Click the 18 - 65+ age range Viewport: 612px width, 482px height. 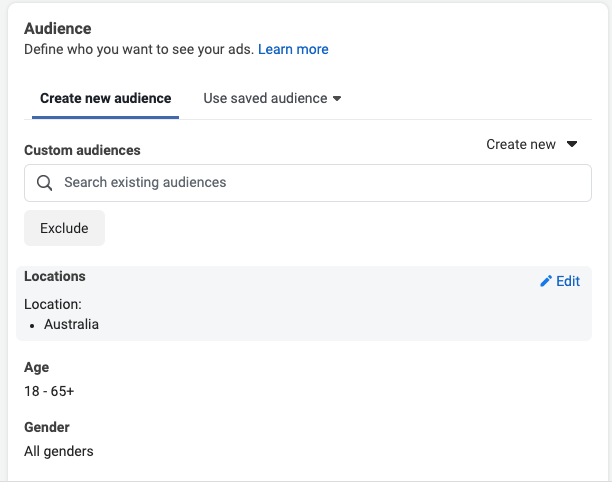point(49,391)
